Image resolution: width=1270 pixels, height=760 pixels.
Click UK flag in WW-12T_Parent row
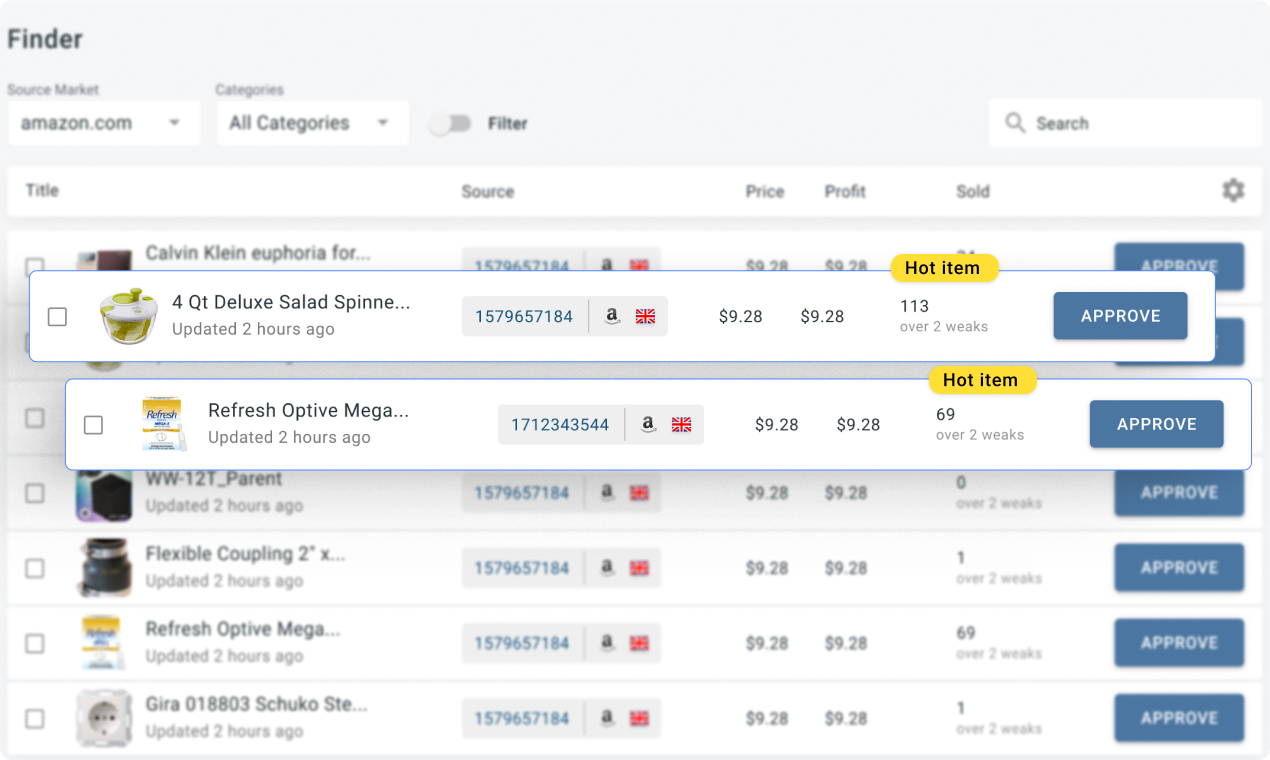point(639,492)
